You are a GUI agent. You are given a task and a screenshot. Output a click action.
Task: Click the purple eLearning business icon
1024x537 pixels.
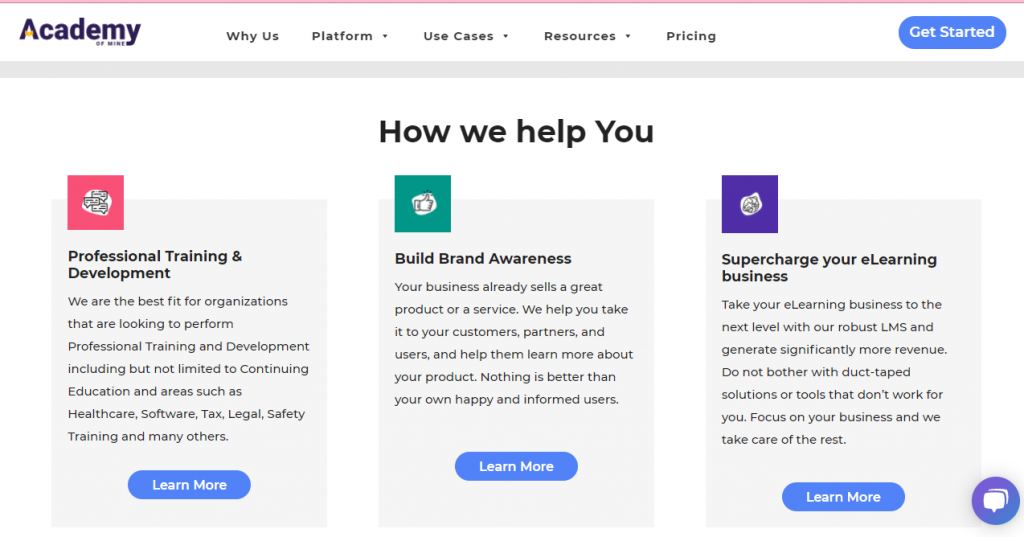(x=750, y=204)
